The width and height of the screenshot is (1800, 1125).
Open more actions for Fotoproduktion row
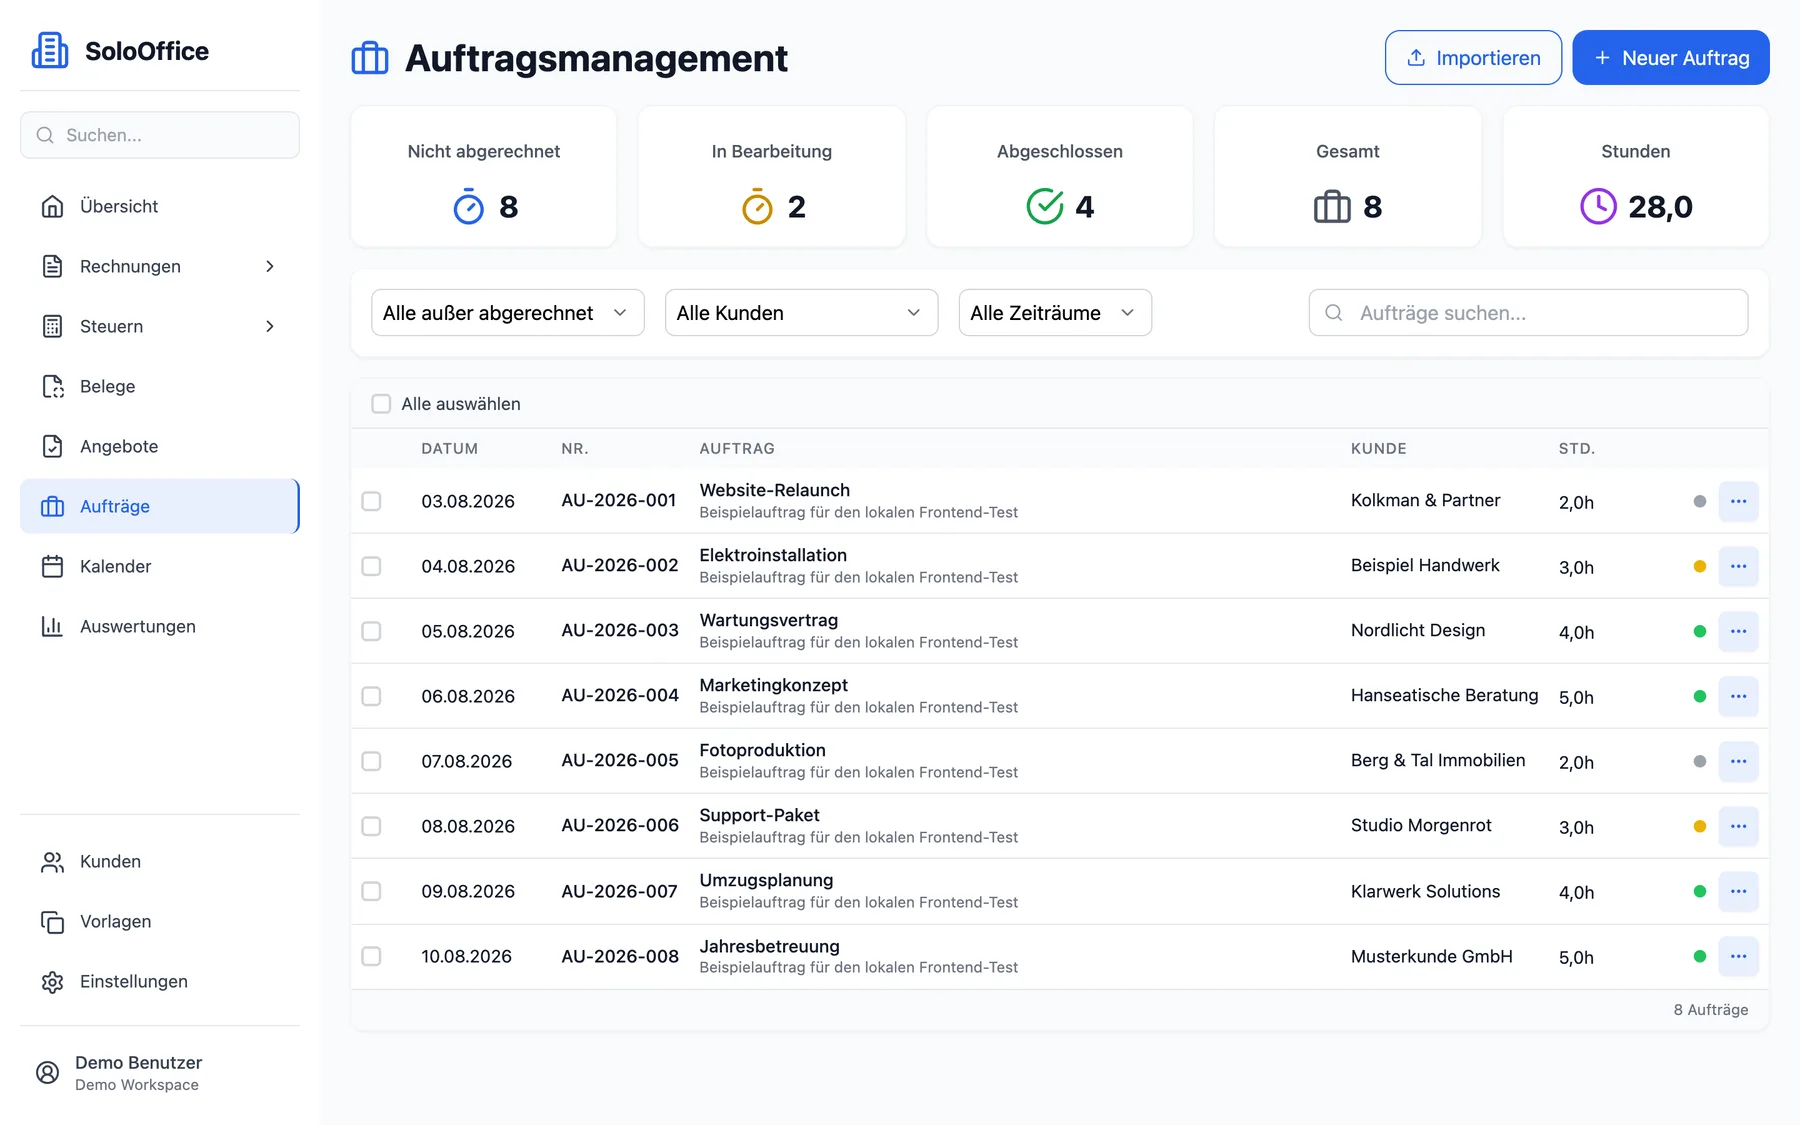click(1739, 761)
